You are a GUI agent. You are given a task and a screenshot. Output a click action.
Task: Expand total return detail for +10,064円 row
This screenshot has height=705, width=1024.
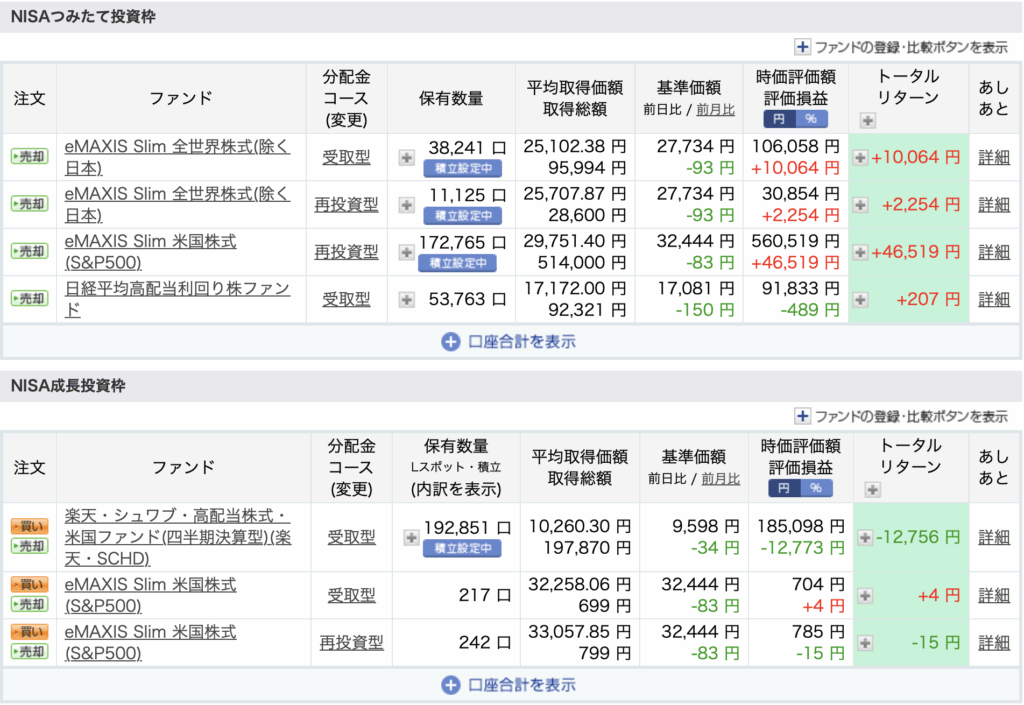860,157
